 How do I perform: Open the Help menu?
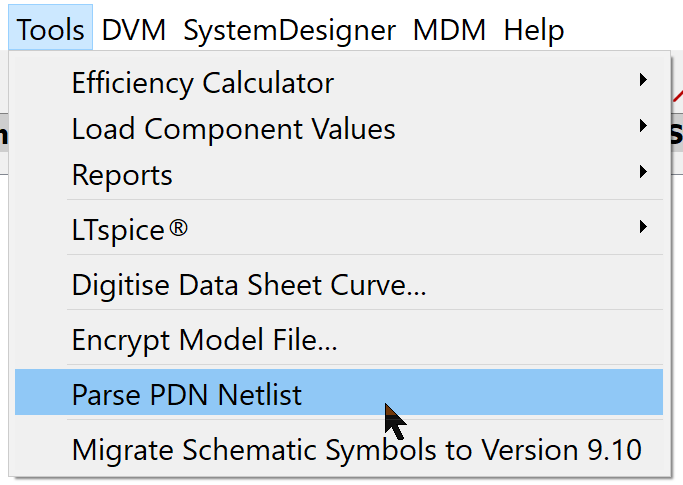click(x=533, y=29)
